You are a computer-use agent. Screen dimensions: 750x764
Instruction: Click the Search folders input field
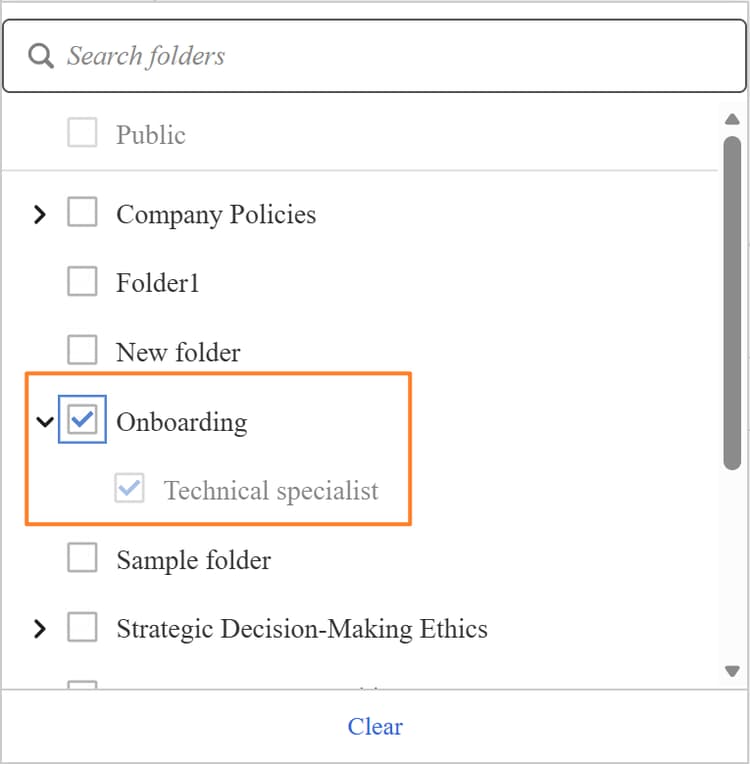coord(374,56)
